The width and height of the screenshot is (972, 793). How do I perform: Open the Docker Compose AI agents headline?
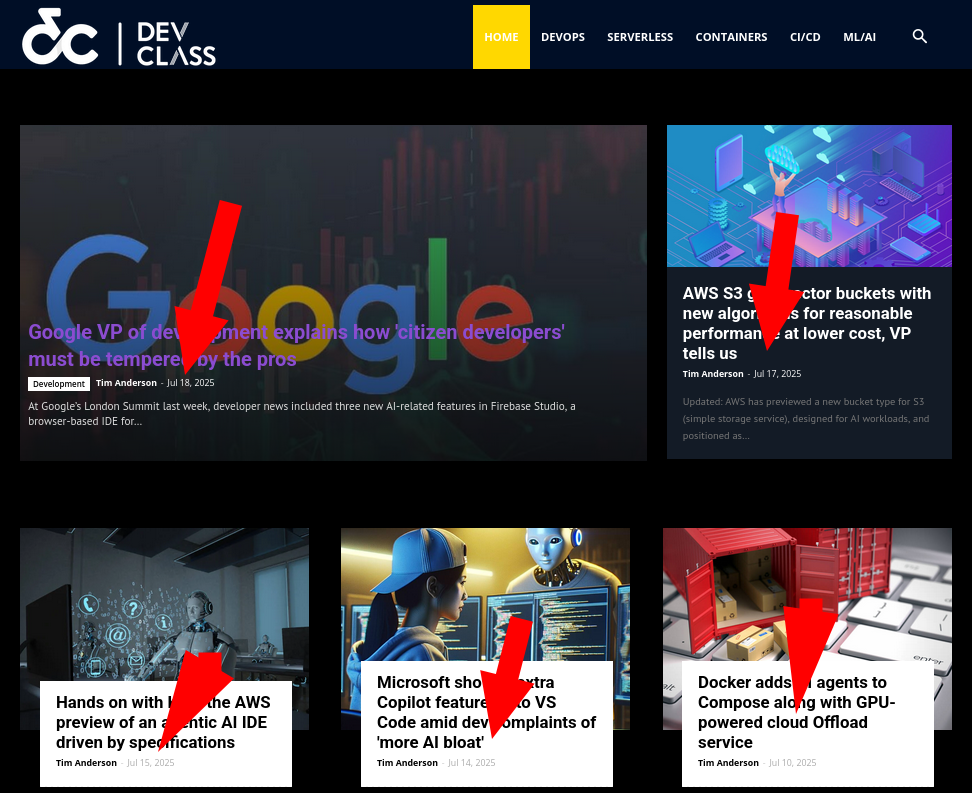pyautogui.click(x=796, y=712)
